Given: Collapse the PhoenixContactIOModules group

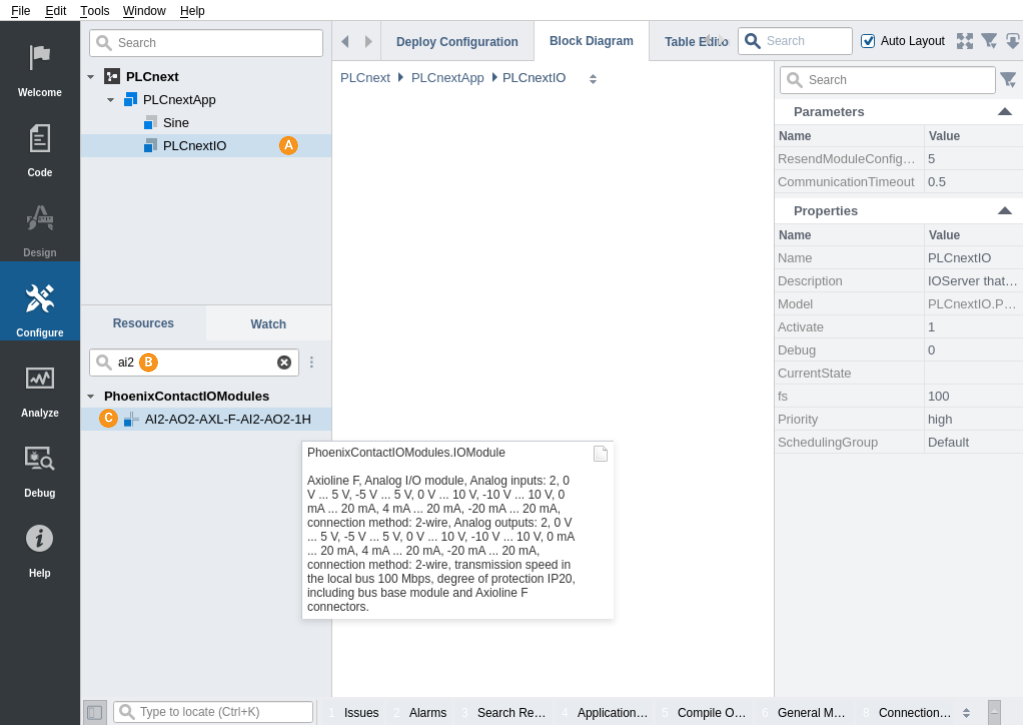Looking at the screenshot, I should point(91,396).
